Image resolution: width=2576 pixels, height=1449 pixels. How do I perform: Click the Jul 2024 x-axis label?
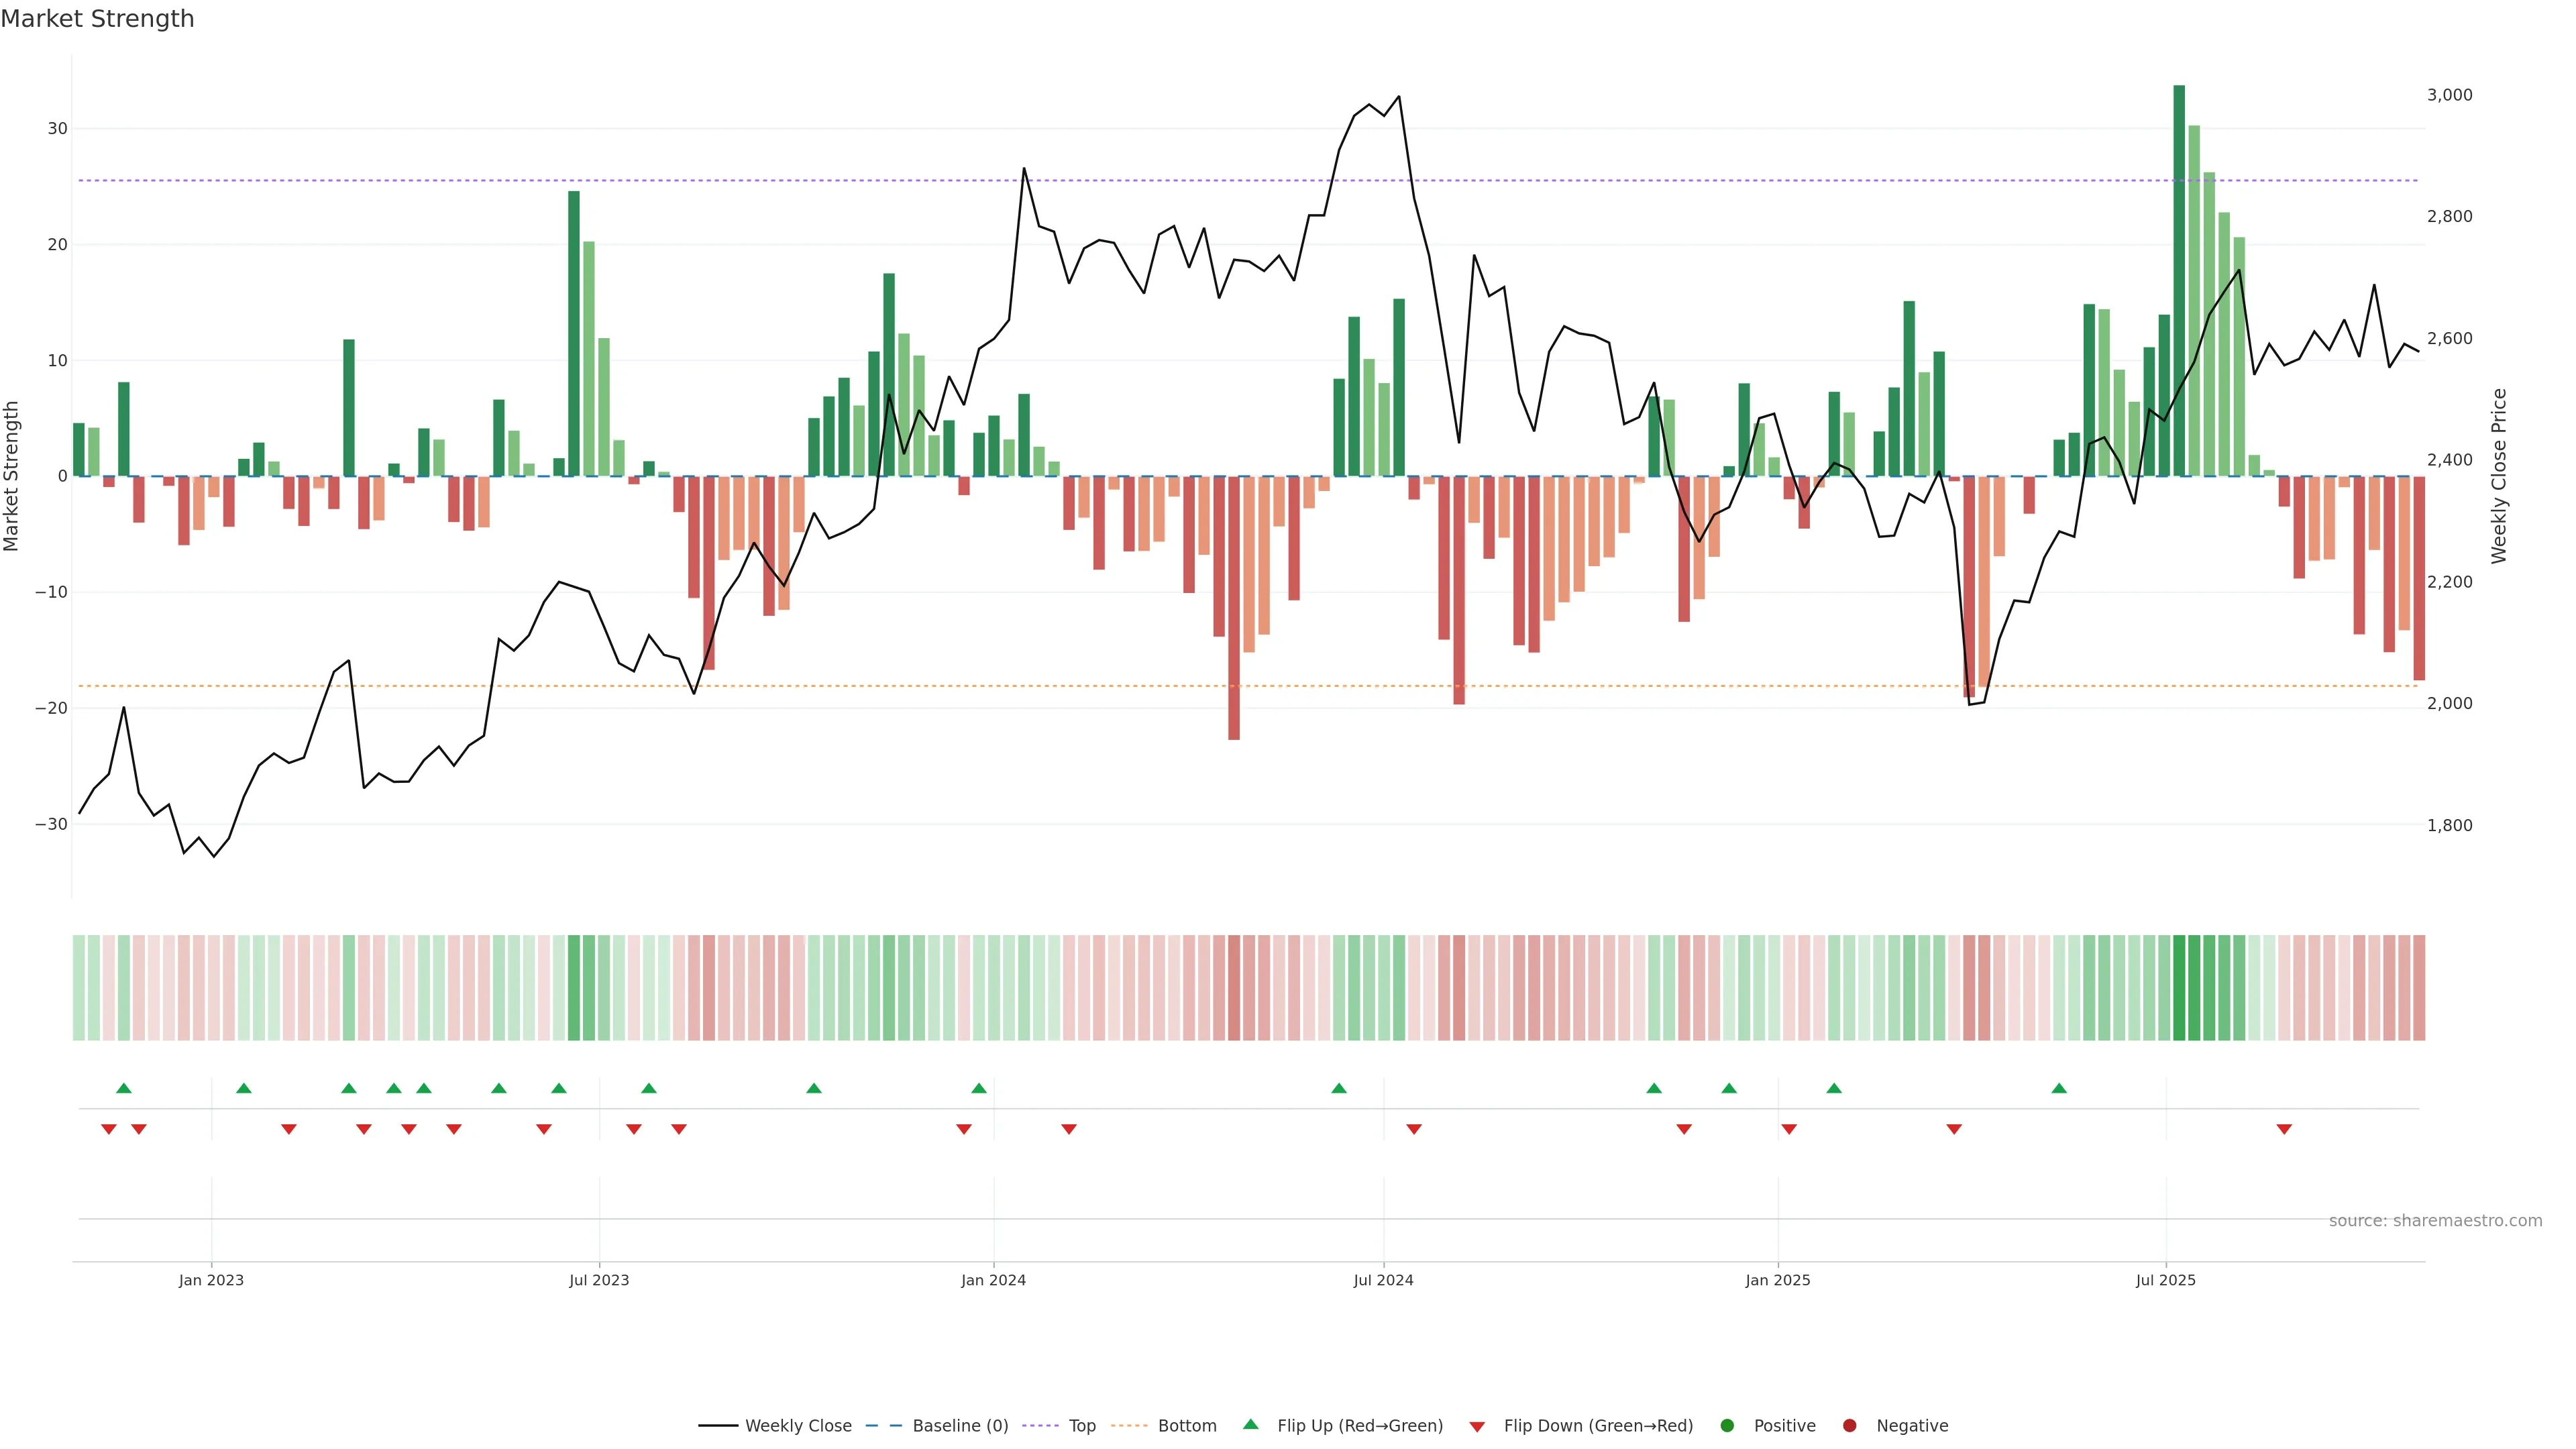point(1383,1280)
